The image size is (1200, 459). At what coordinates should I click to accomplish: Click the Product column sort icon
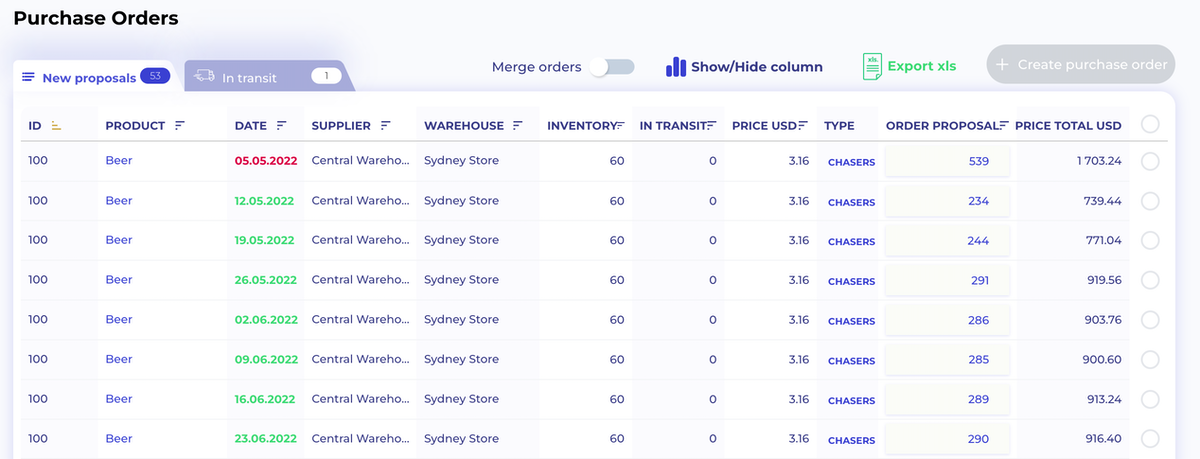(x=180, y=126)
